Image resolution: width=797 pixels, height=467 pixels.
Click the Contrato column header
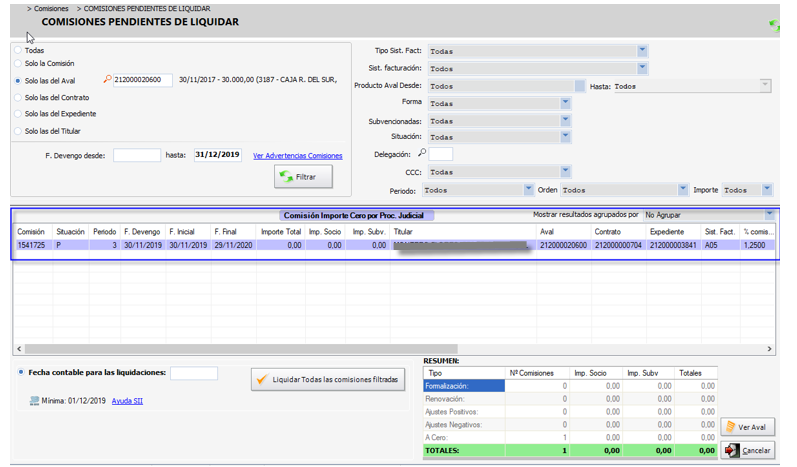pyautogui.click(x=619, y=231)
